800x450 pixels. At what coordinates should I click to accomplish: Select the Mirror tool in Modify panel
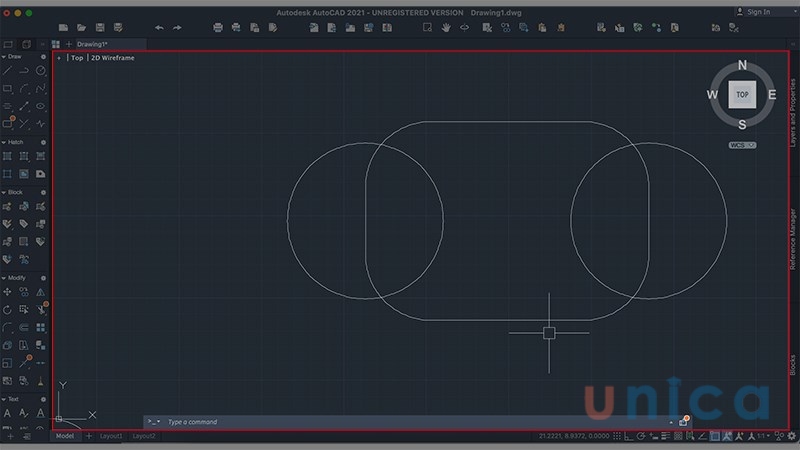[41, 292]
